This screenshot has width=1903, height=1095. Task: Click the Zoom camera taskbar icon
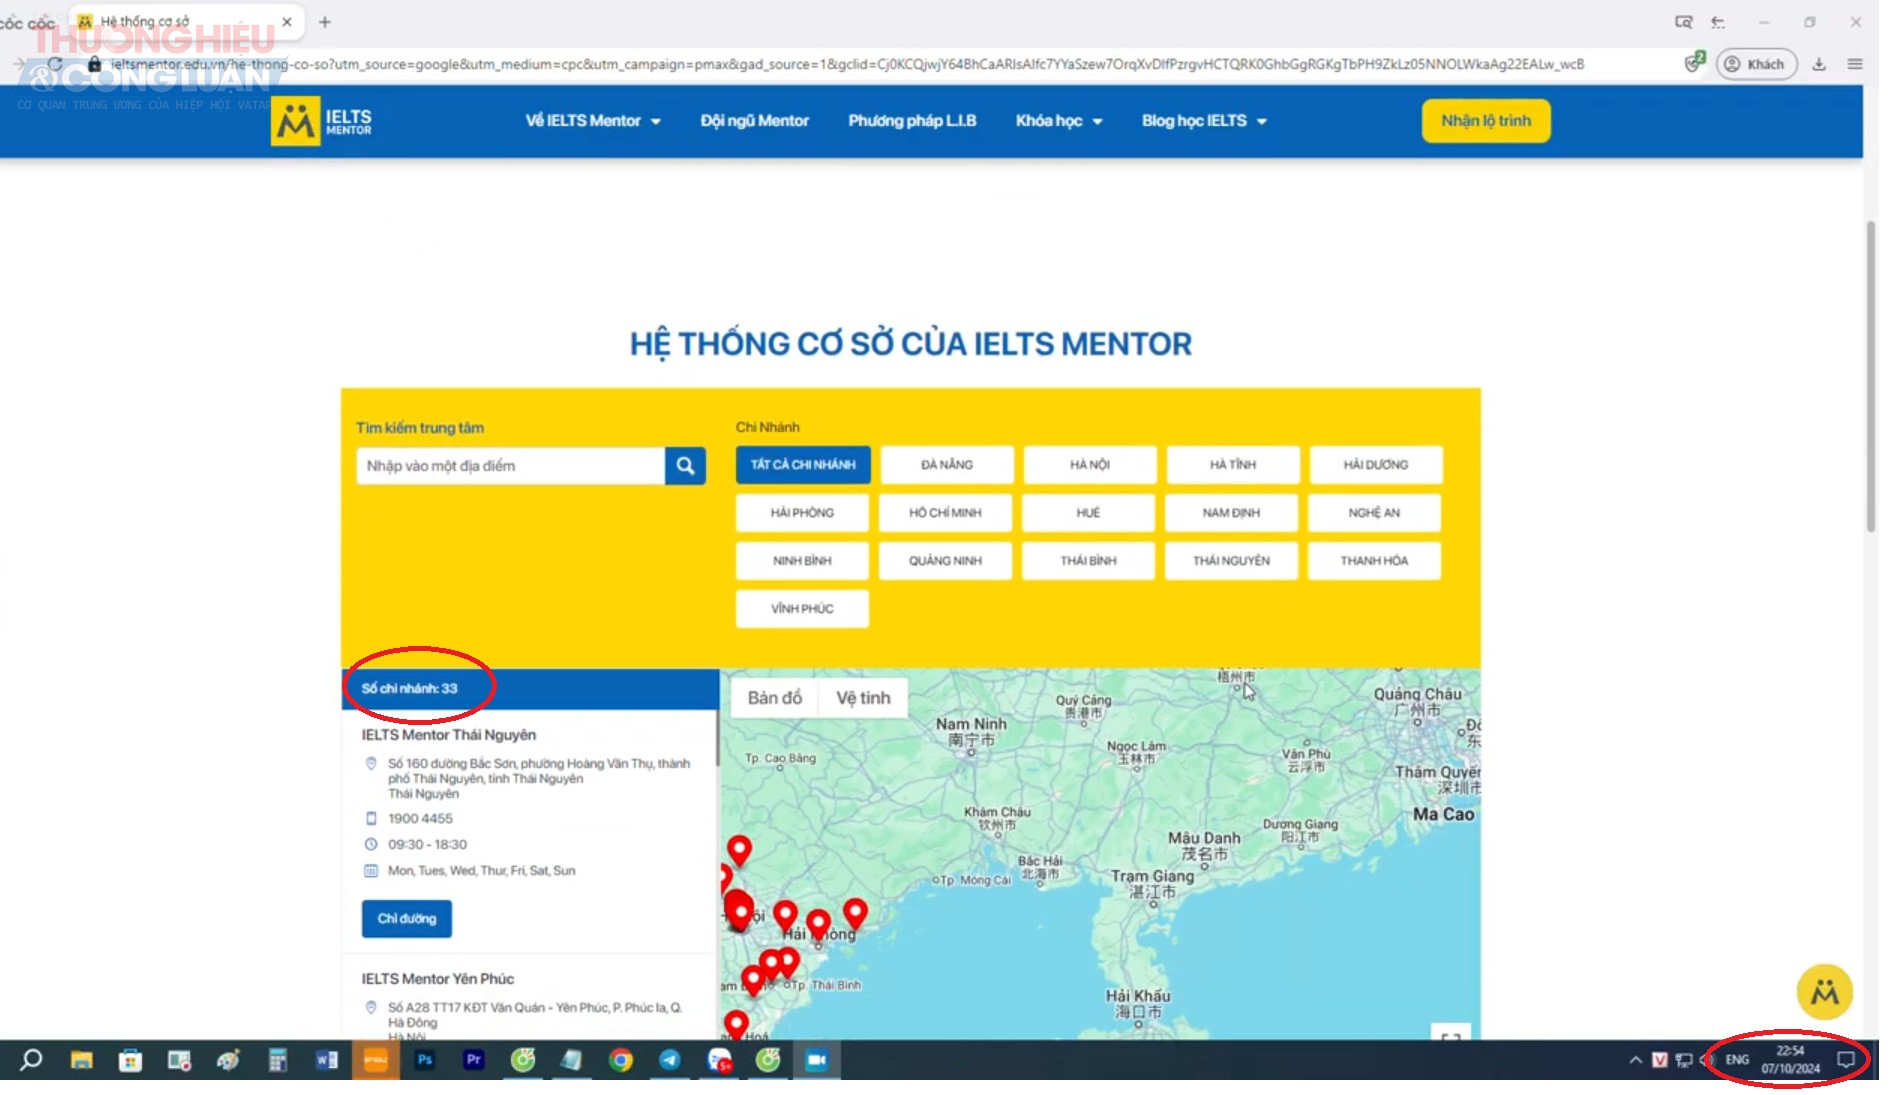point(817,1060)
